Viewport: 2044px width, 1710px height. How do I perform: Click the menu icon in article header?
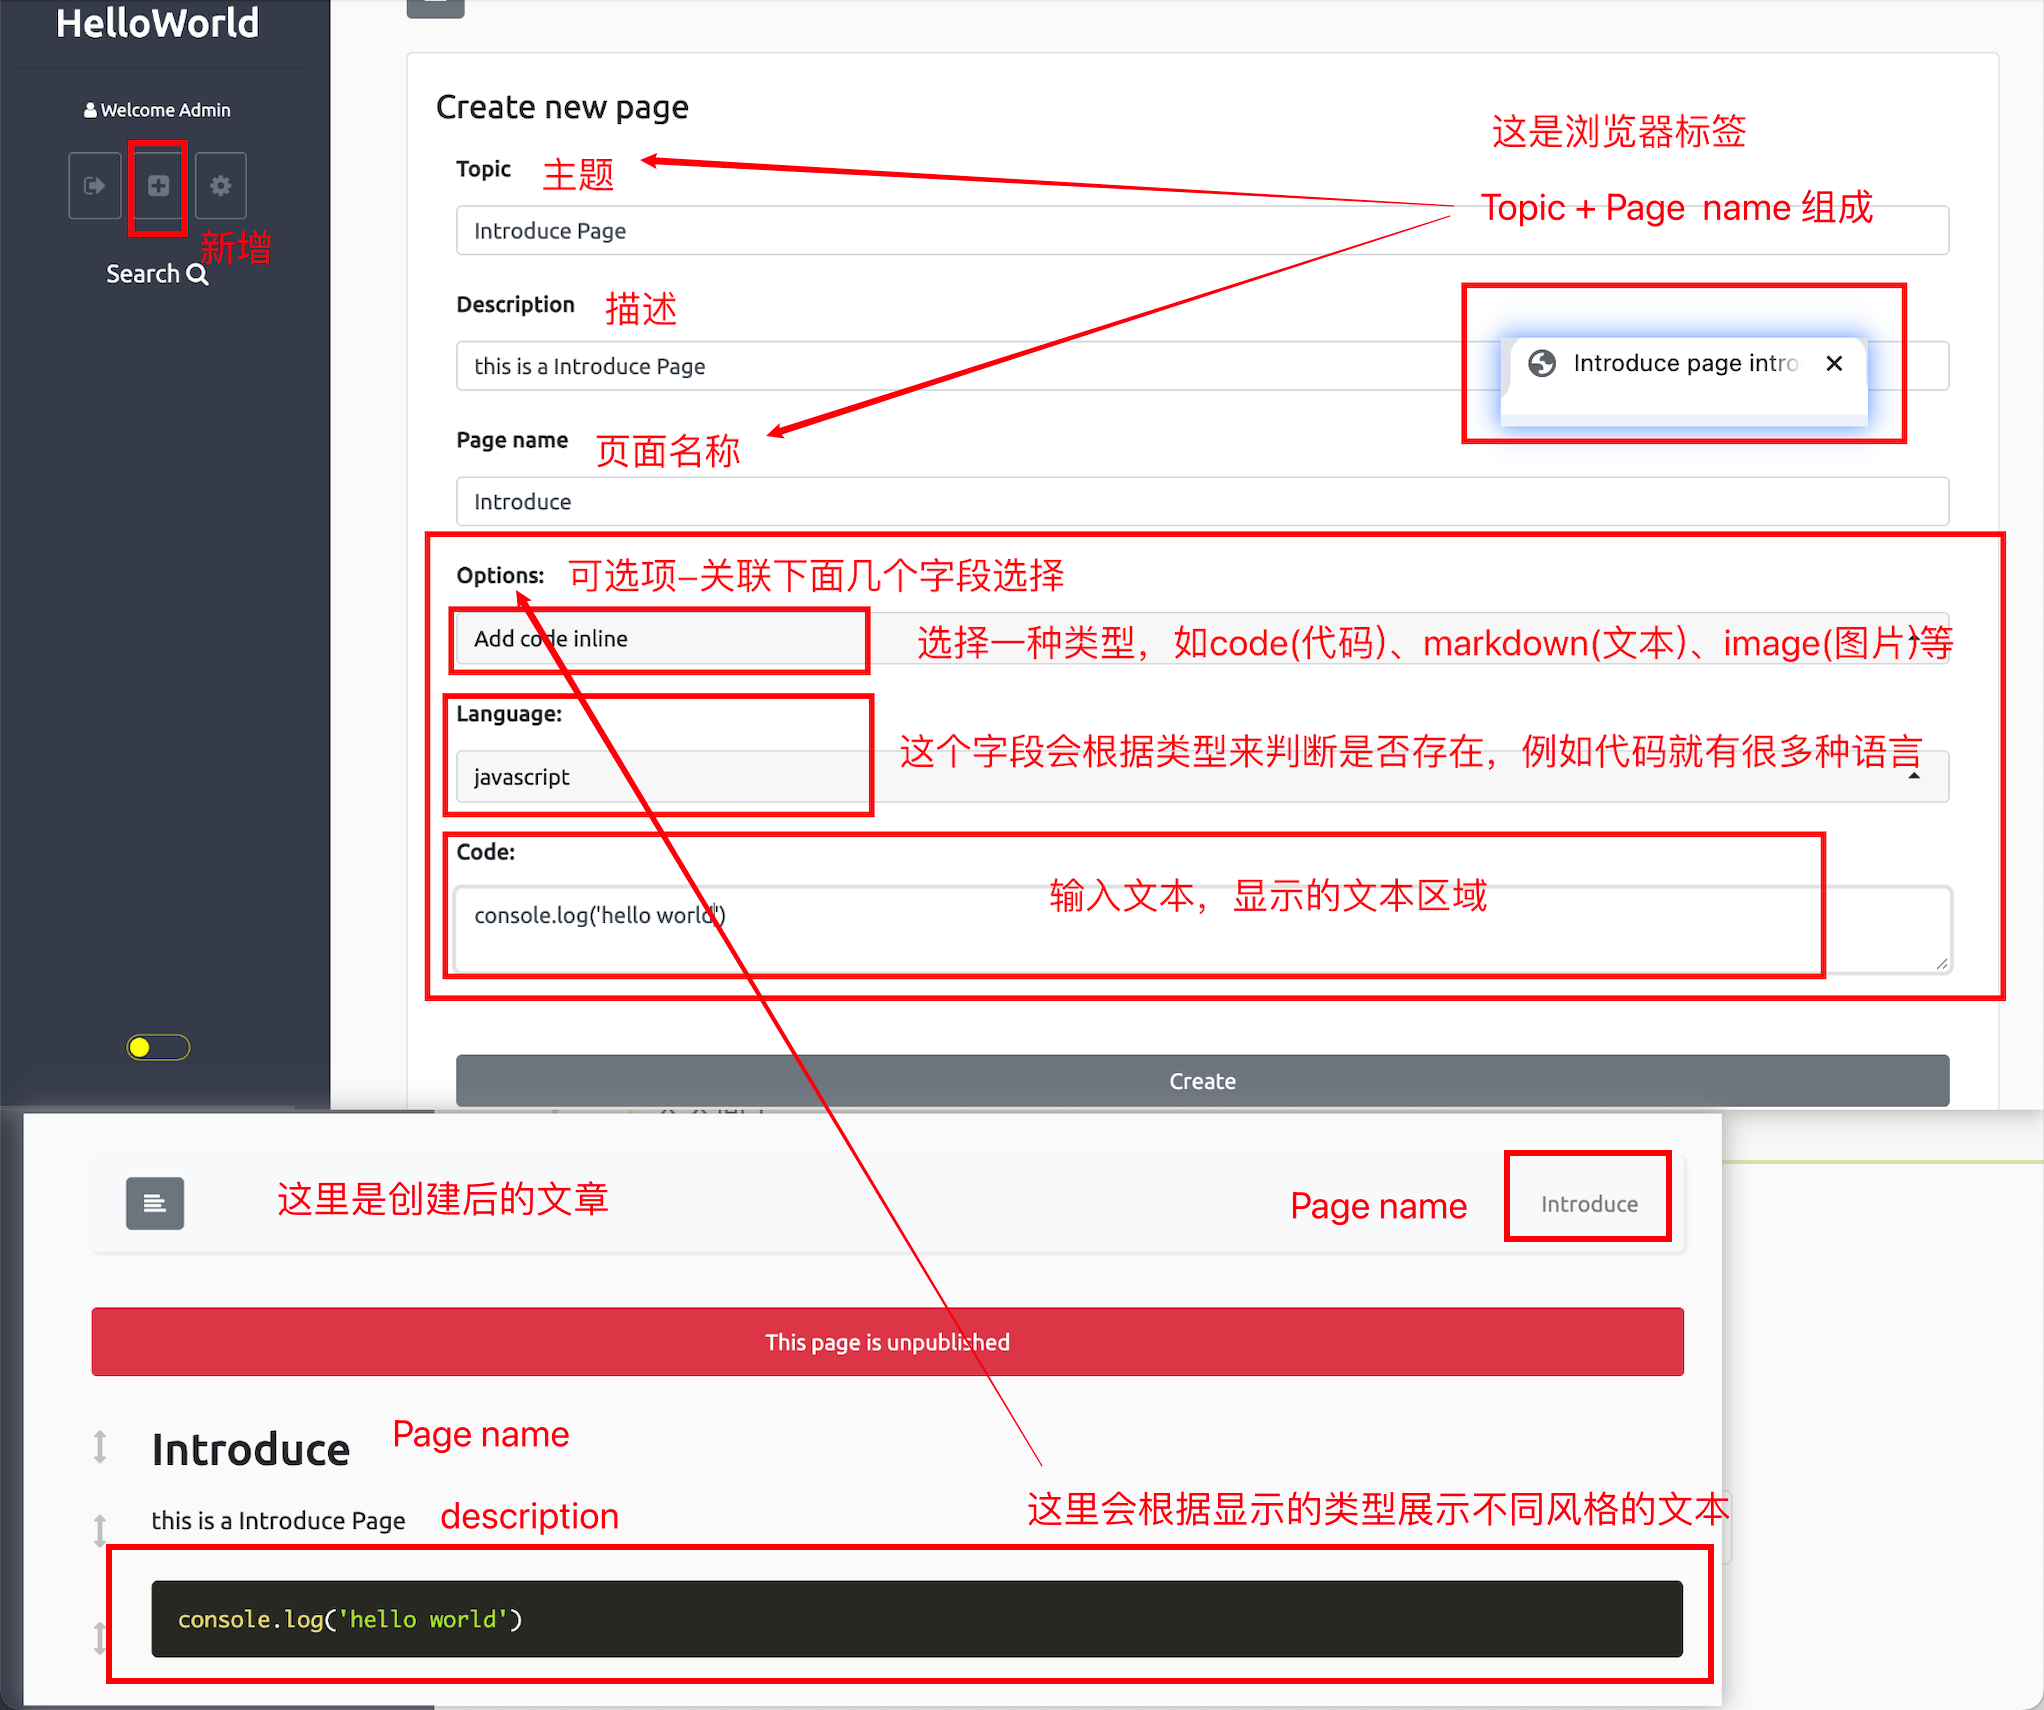[155, 1203]
